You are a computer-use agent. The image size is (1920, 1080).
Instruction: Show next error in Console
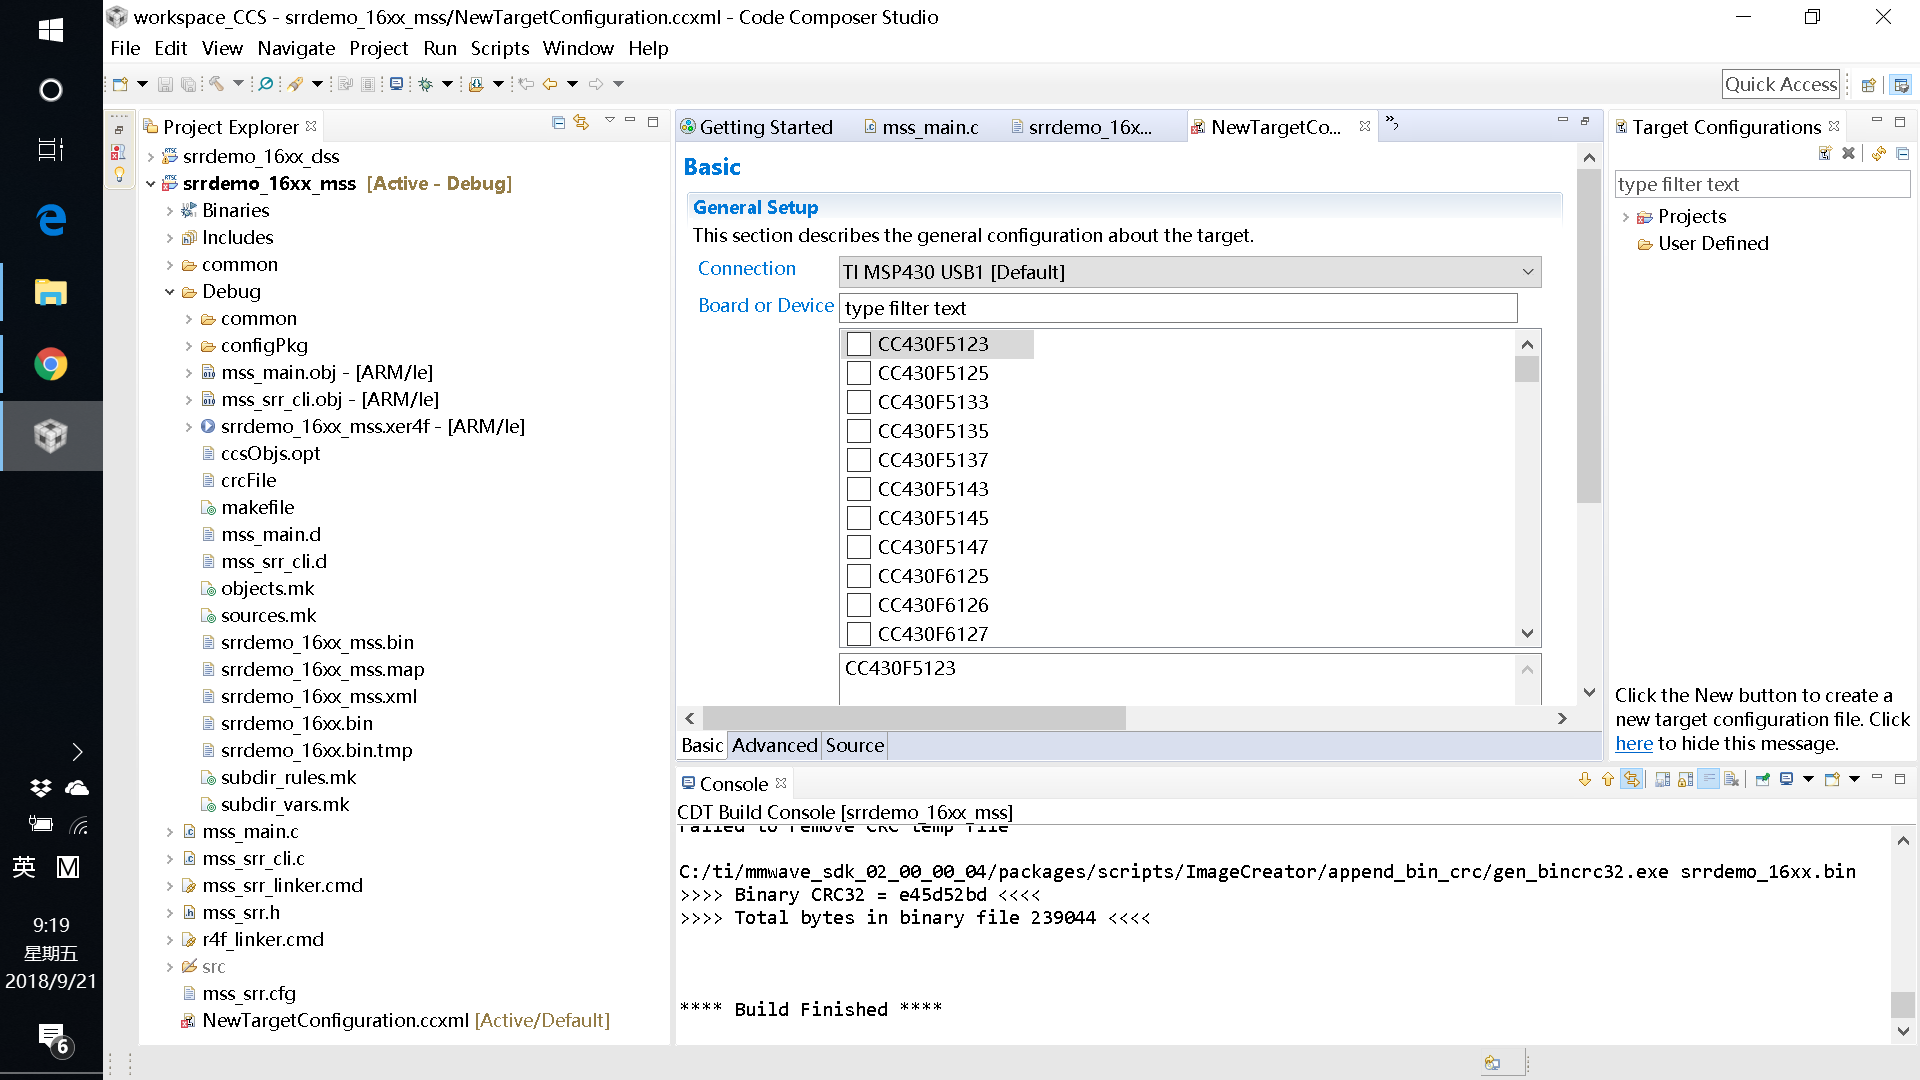click(1585, 779)
